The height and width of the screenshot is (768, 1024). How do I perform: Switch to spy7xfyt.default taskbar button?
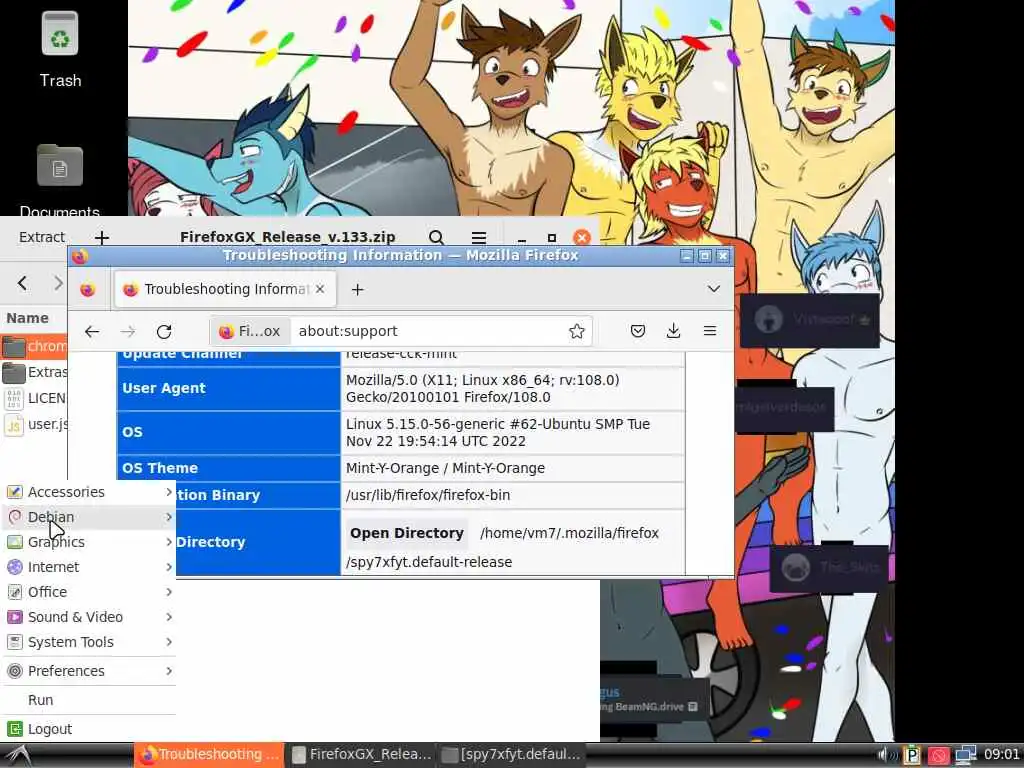(511, 755)
